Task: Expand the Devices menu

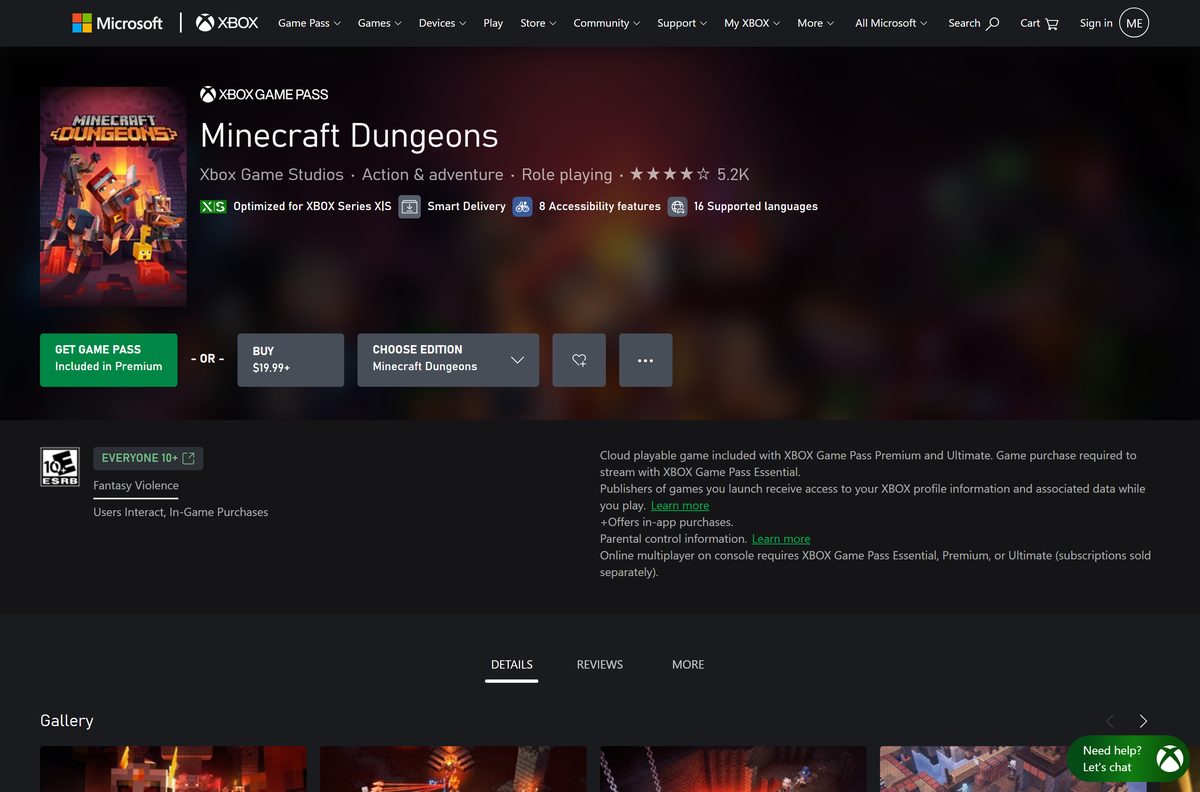Action: coord(442,23)
